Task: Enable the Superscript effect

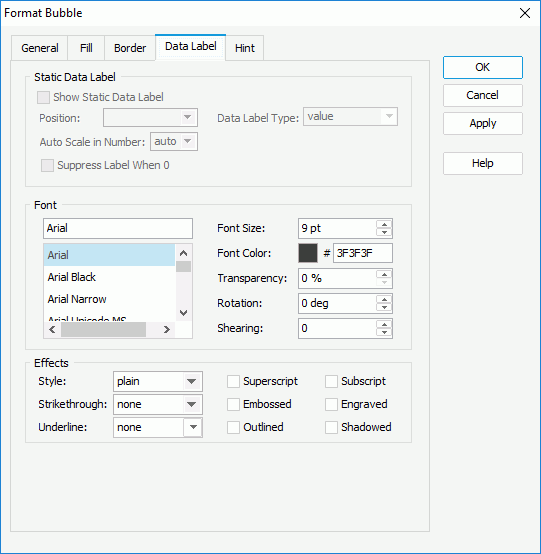Action: (x=233, y=382)
